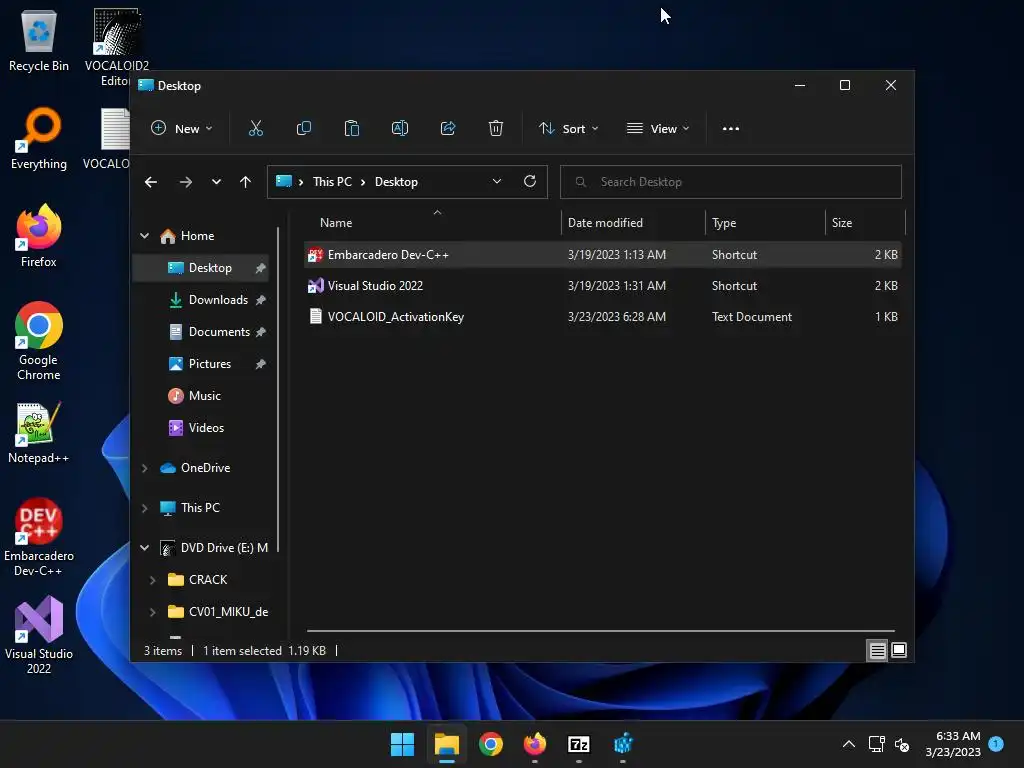This screenshot has height=768, width=1024.
Task: Select Embarcadero Dev-C++ desktop shortcut
Action: pos(39,537)
